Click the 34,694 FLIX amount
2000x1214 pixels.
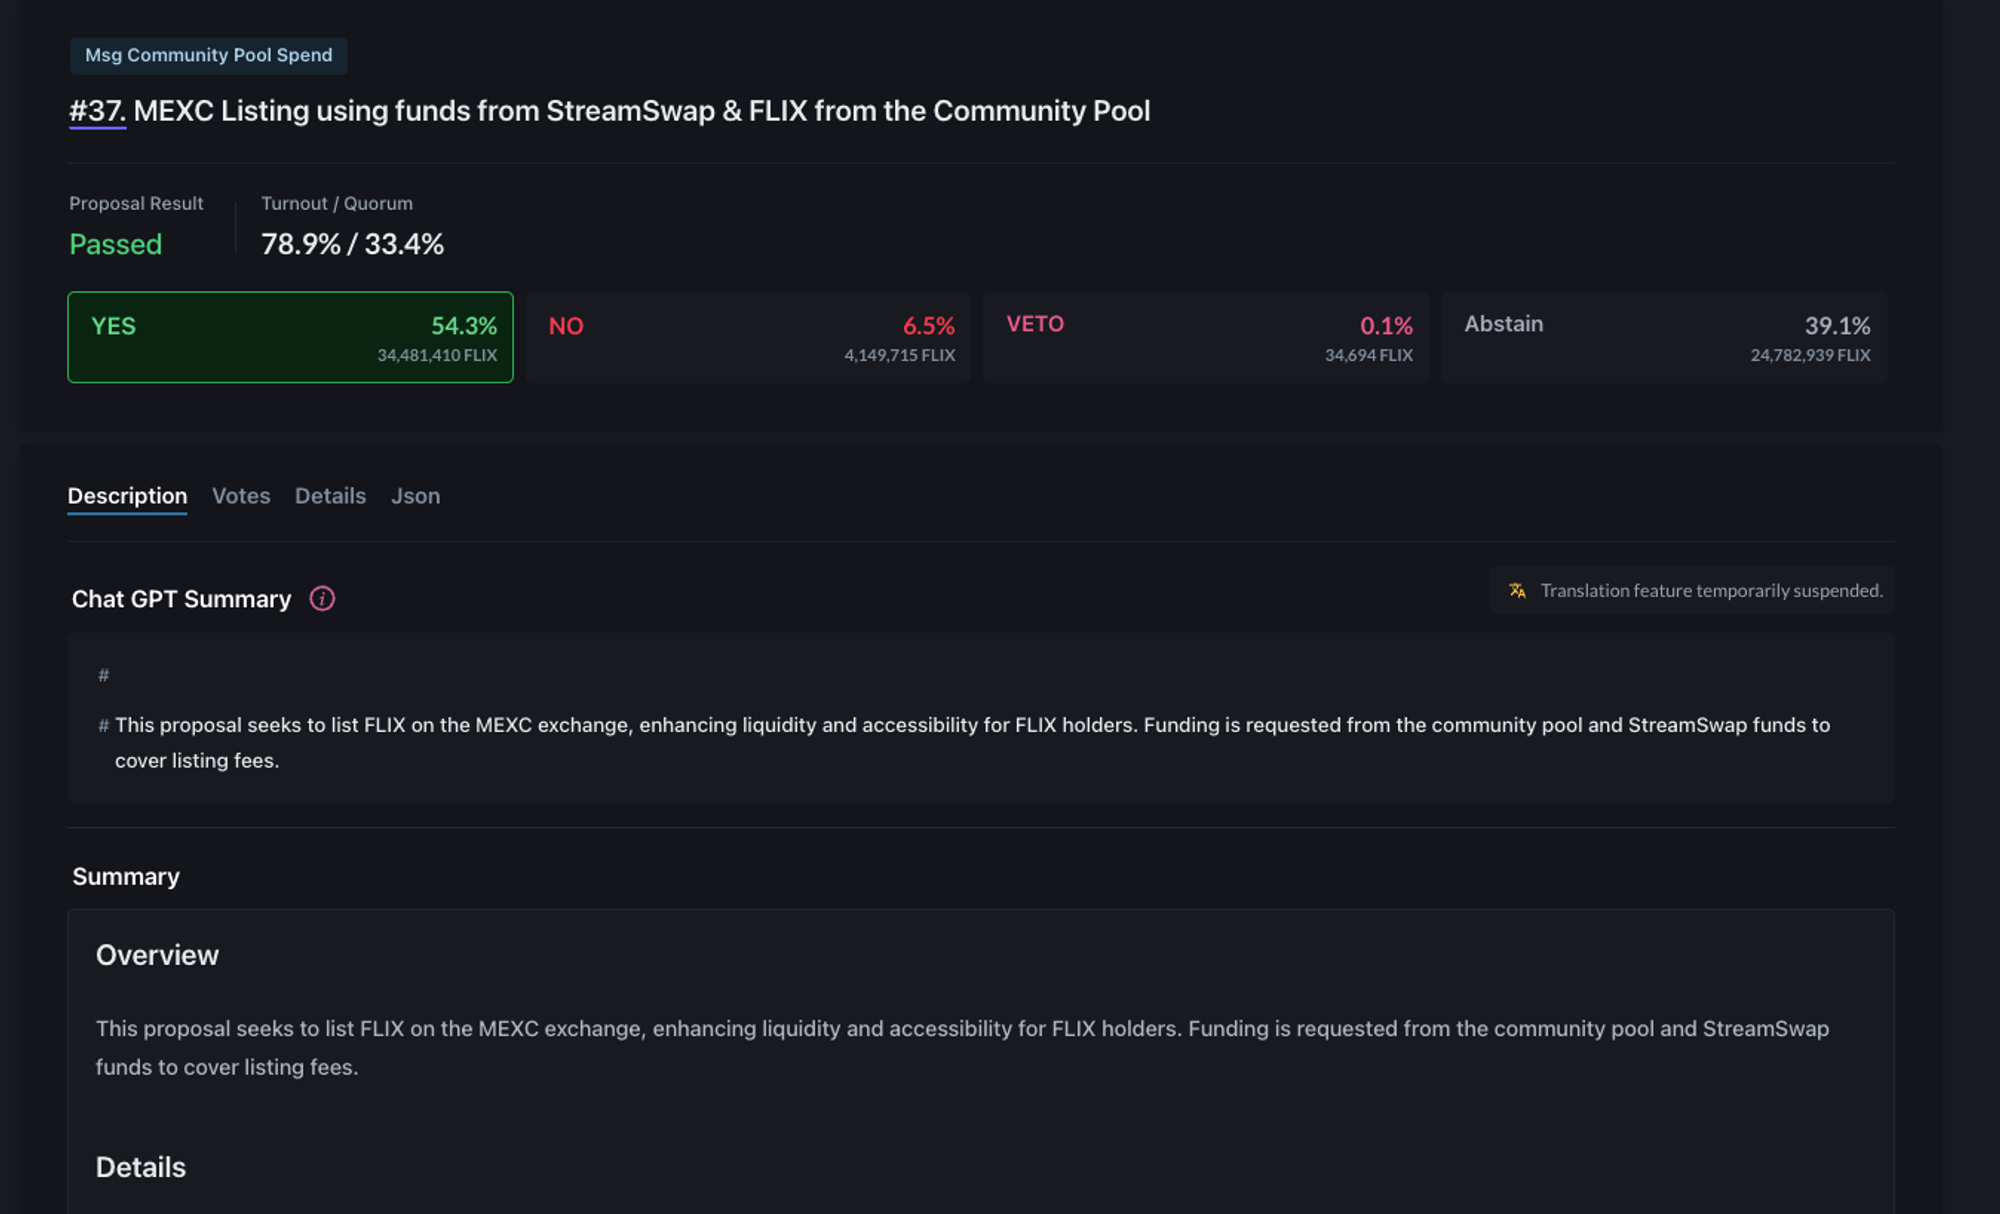(1369, 355)
